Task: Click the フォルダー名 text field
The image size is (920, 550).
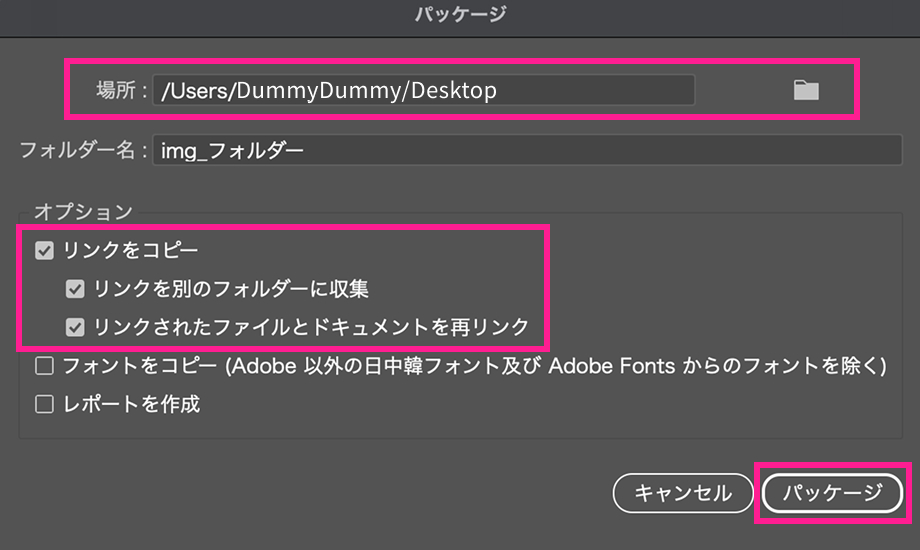Action: 527,150
